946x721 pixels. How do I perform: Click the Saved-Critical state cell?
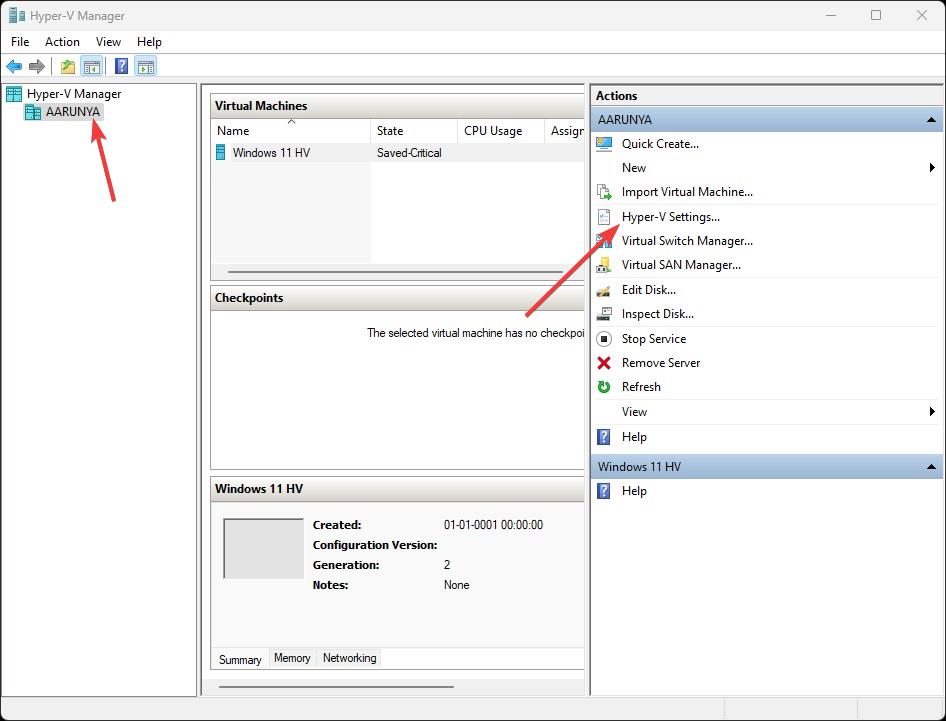tap(409, 153)
